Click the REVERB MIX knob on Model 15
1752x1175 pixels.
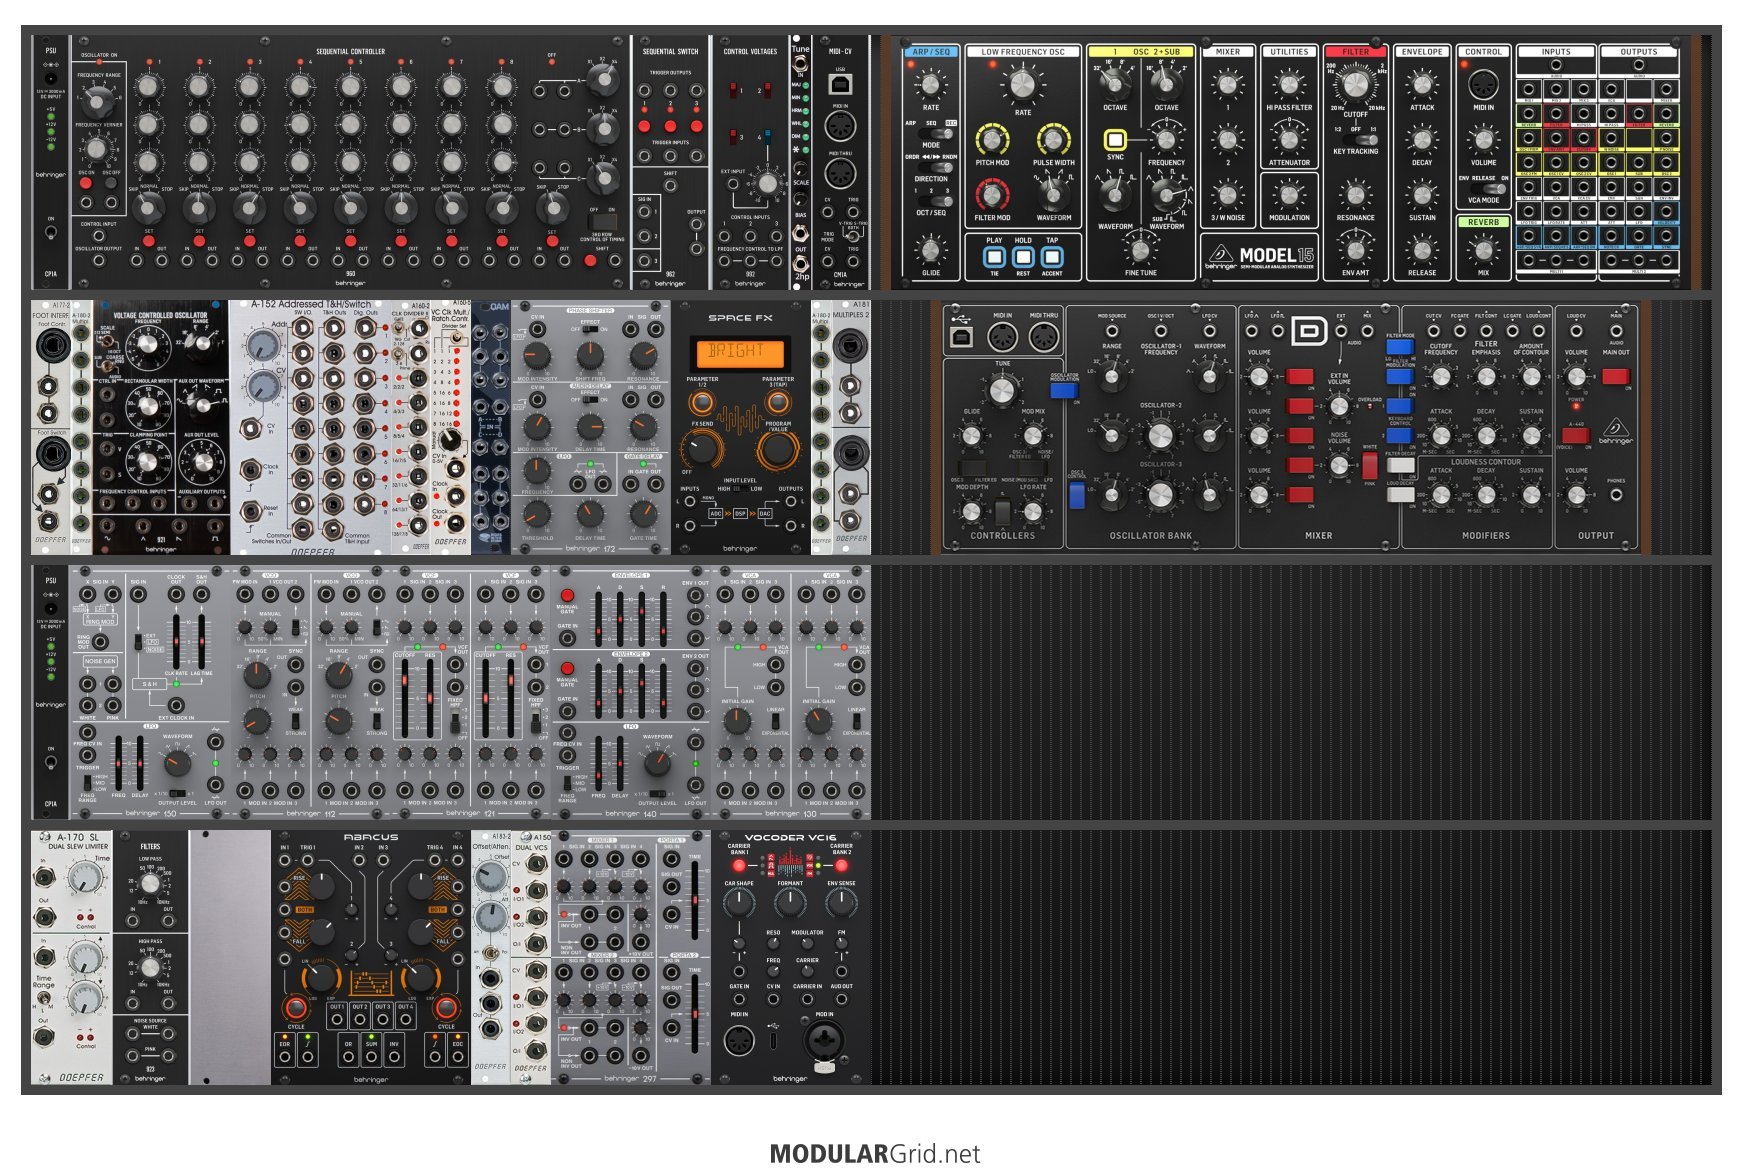tap(1483, 249)
